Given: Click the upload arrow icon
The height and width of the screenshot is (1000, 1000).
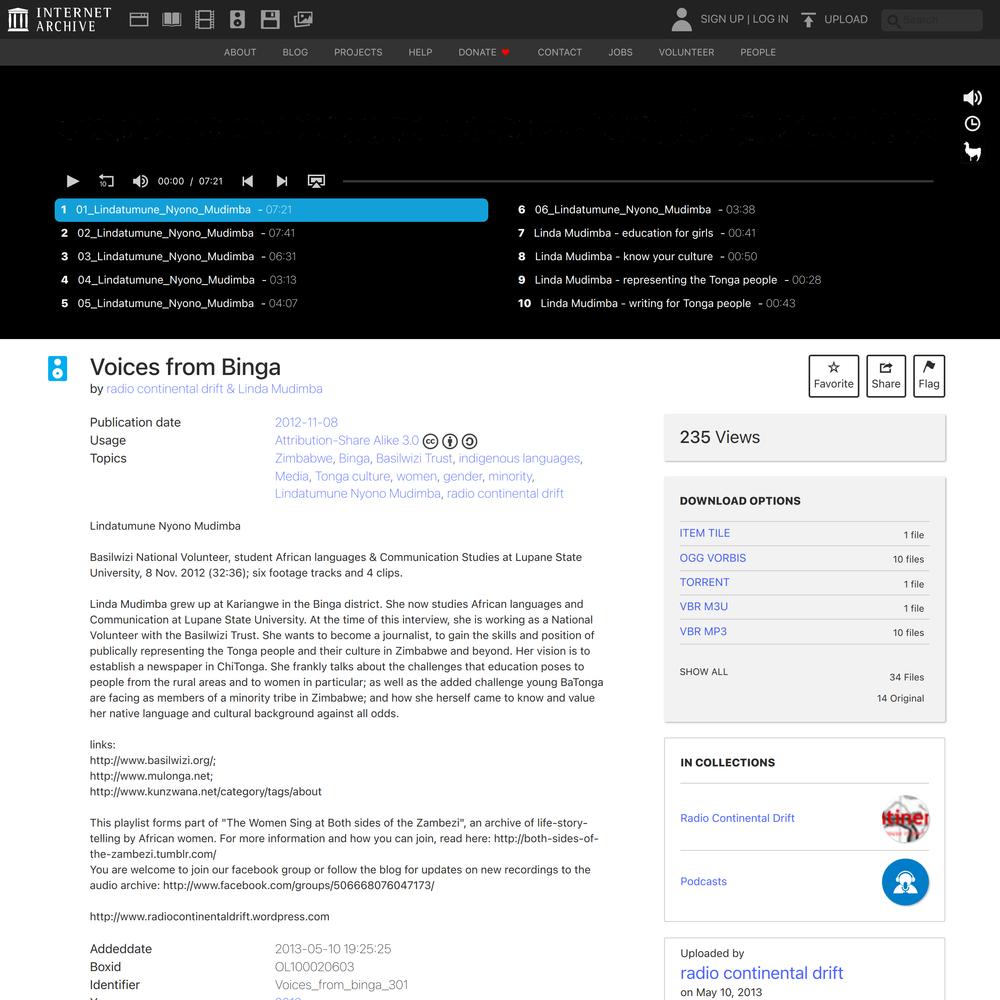Looking at the screenshot, I should click(x=808, y=19).
